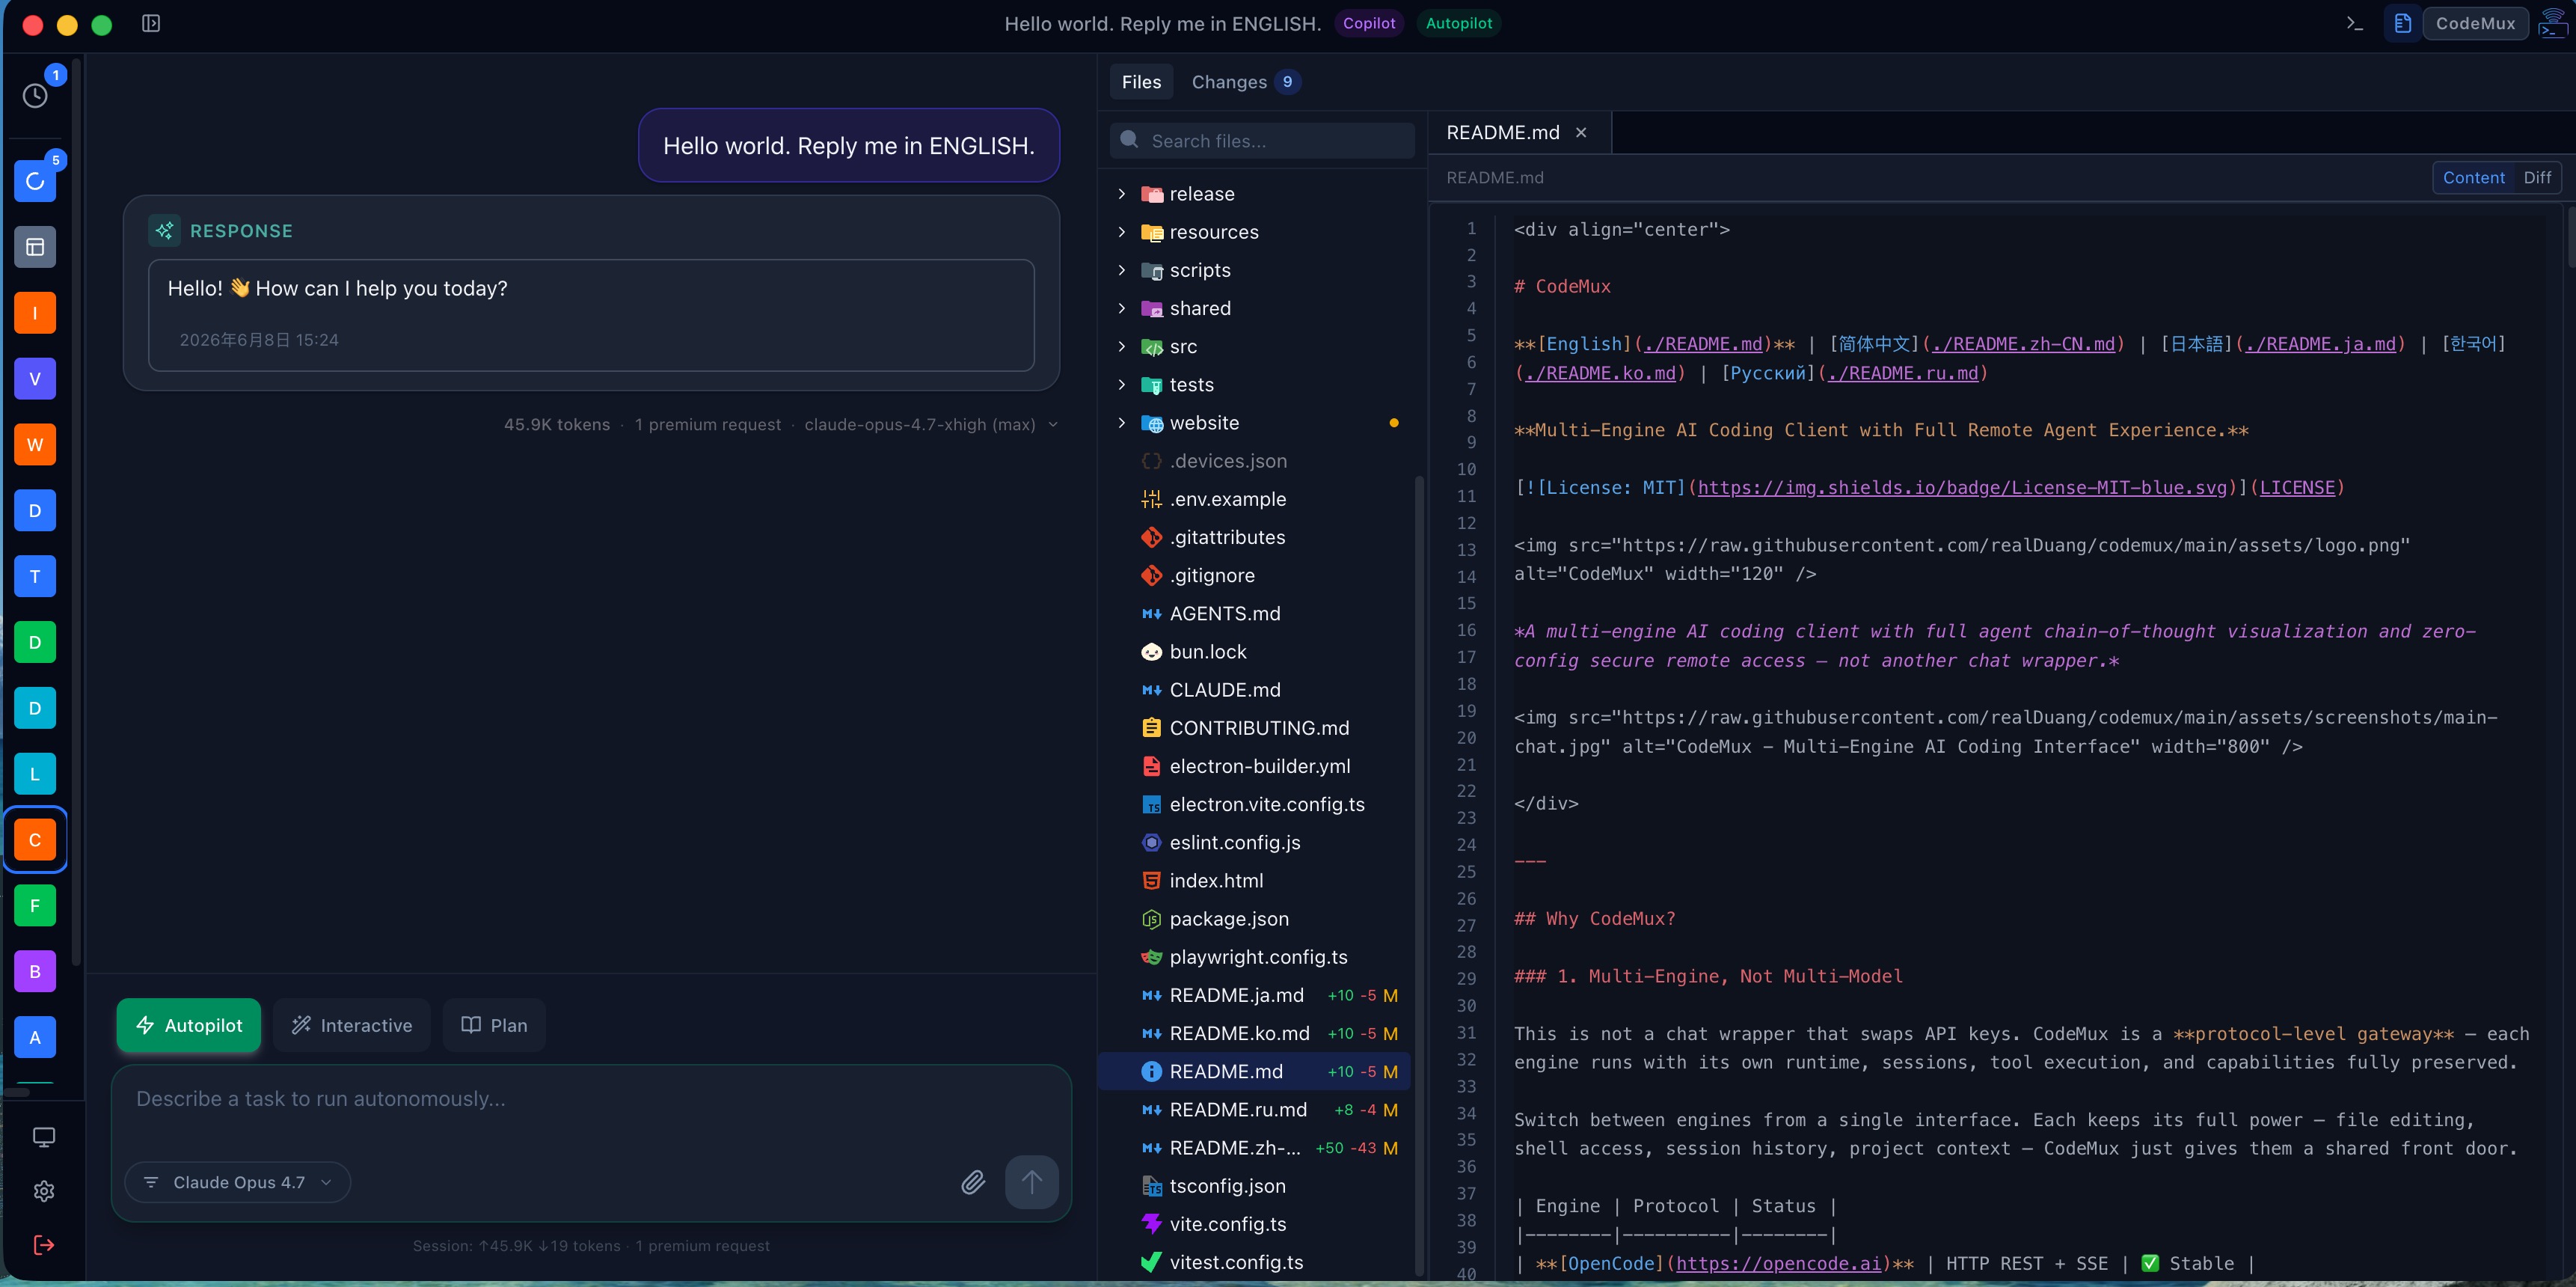Switch to the Changes tab
2576x1287 pixels.
pos(1245,82)
